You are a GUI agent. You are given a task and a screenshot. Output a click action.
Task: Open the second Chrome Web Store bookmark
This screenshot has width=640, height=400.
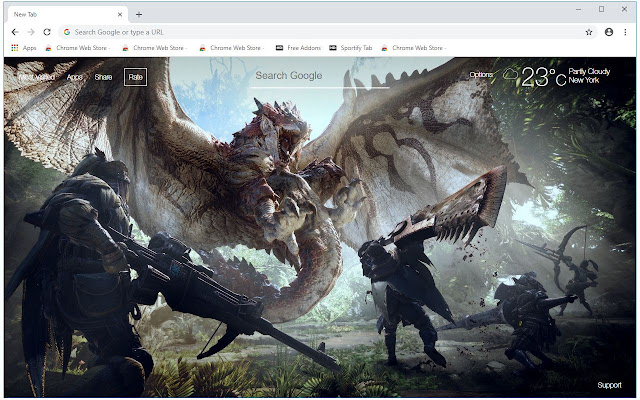[x=155, y=48]
